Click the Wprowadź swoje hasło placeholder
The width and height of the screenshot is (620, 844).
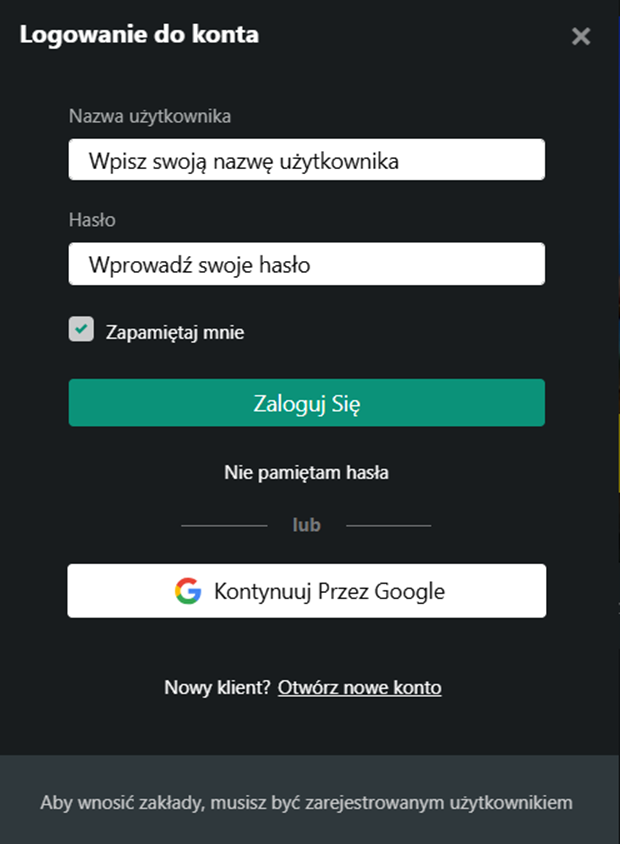[199, 266]
